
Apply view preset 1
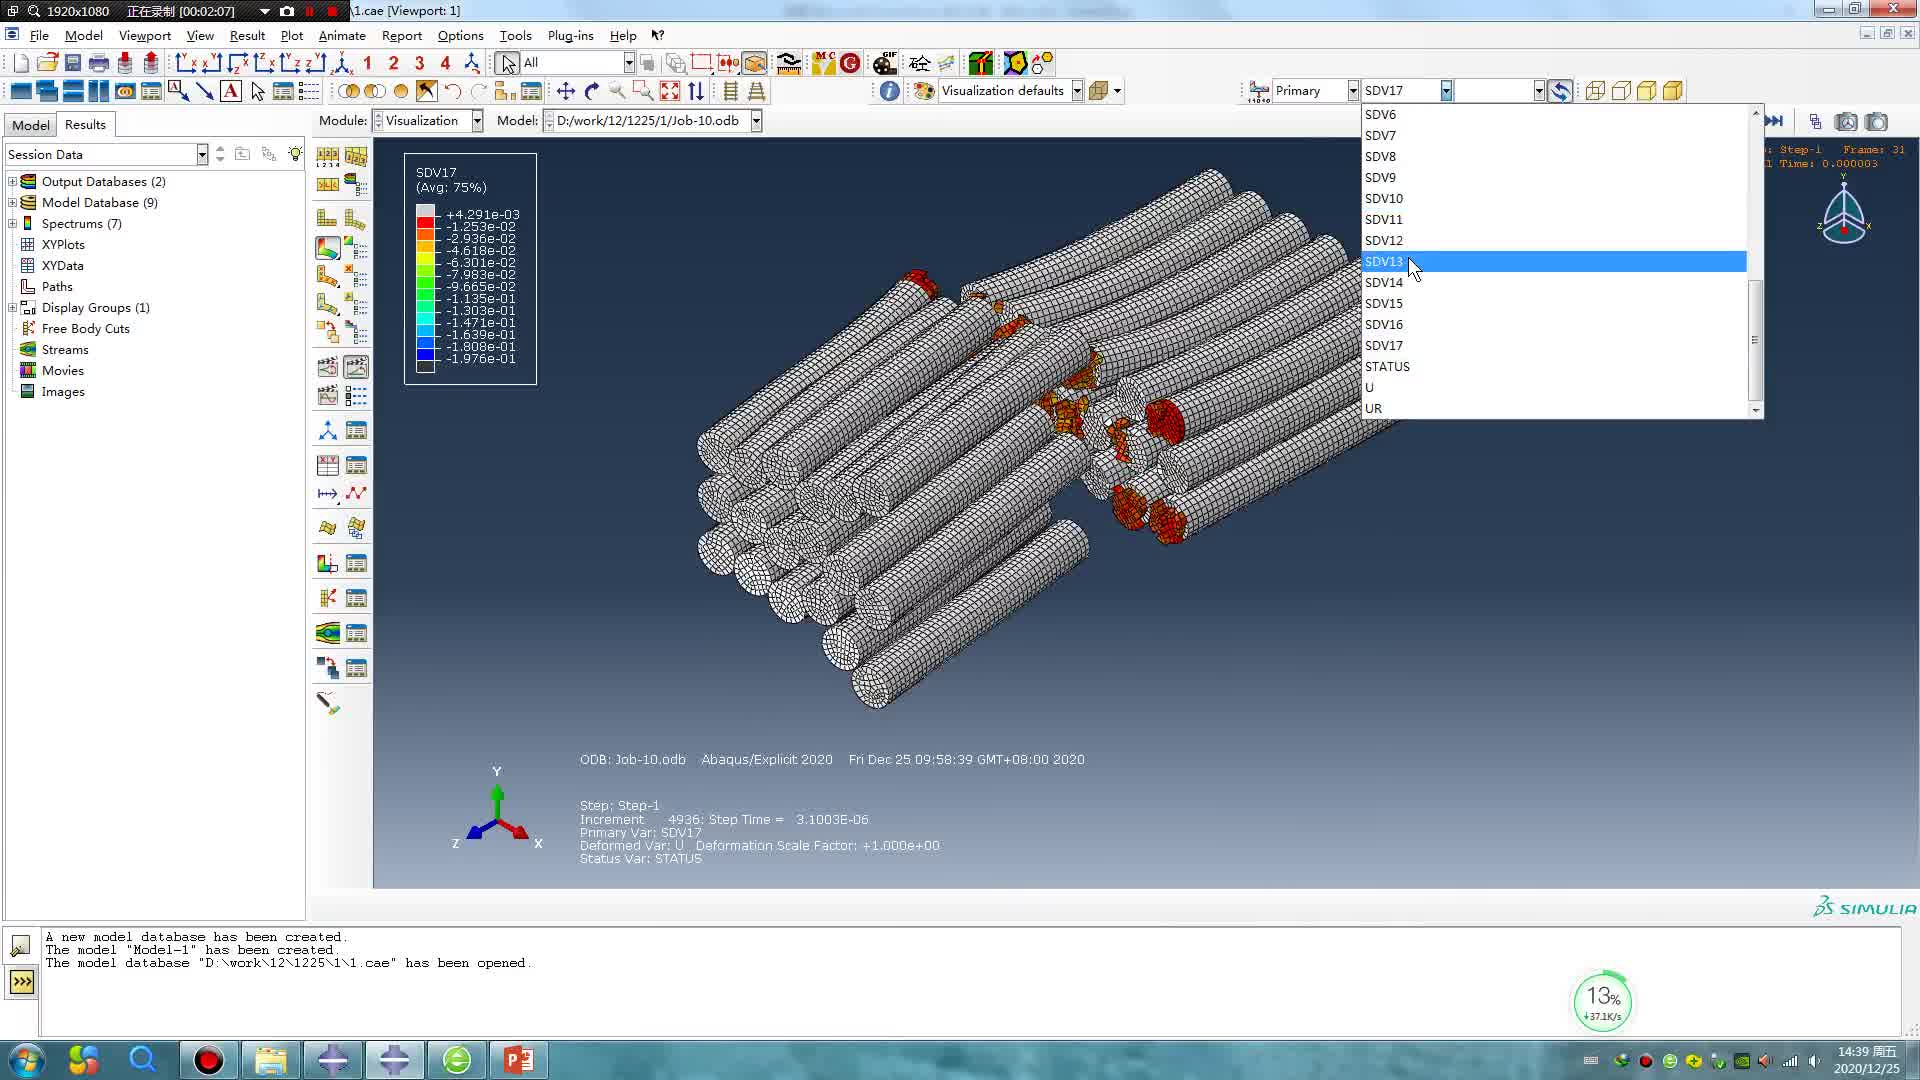[367, 63]
